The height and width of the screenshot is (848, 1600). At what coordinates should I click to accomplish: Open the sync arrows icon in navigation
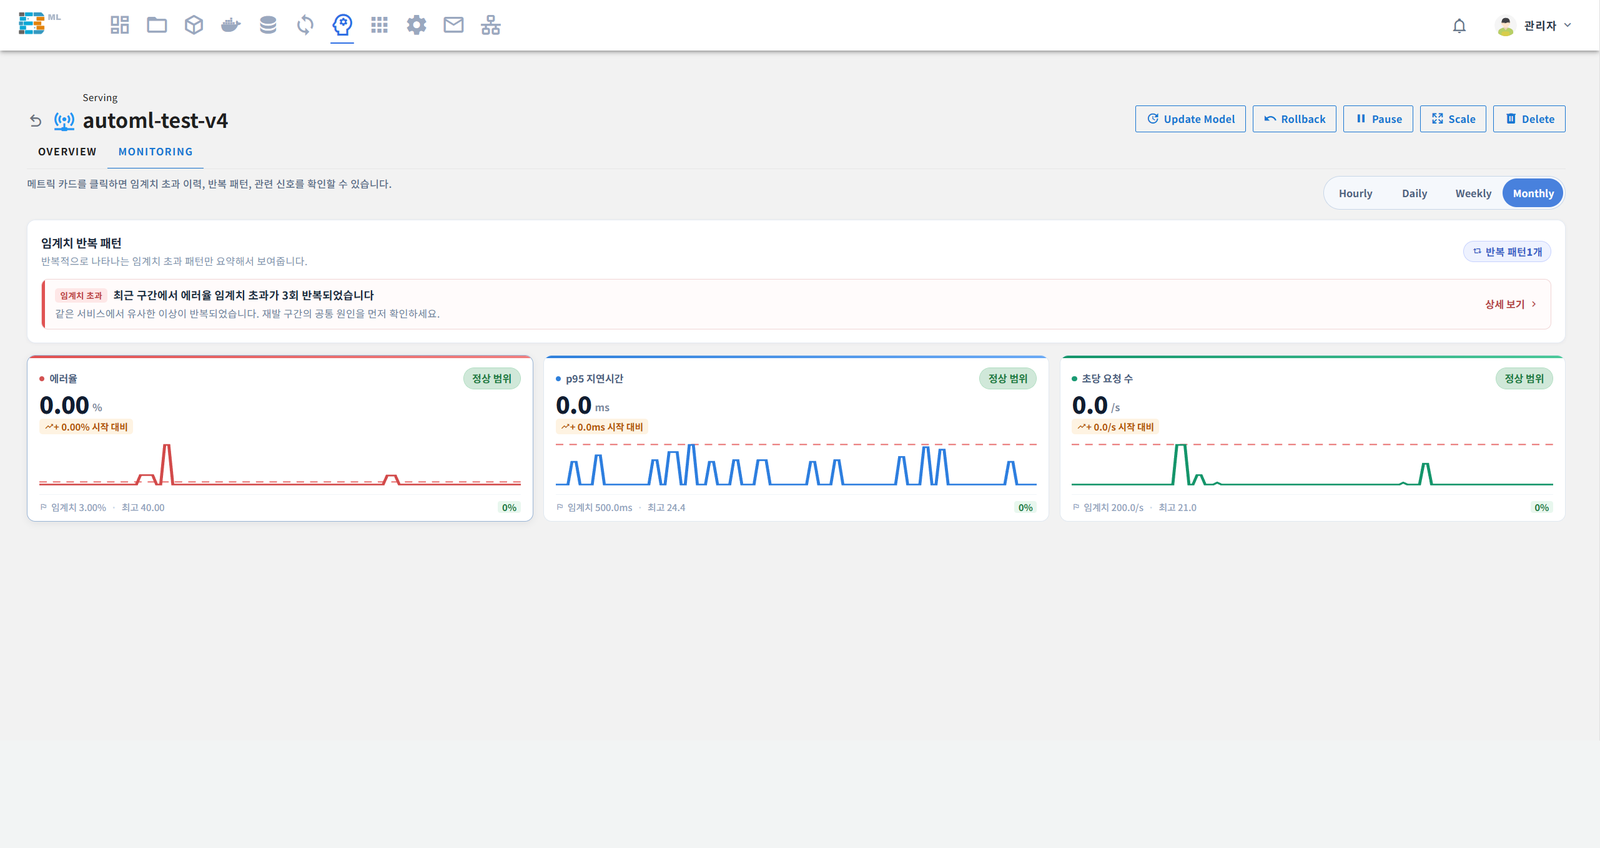(x=305, y=25)
